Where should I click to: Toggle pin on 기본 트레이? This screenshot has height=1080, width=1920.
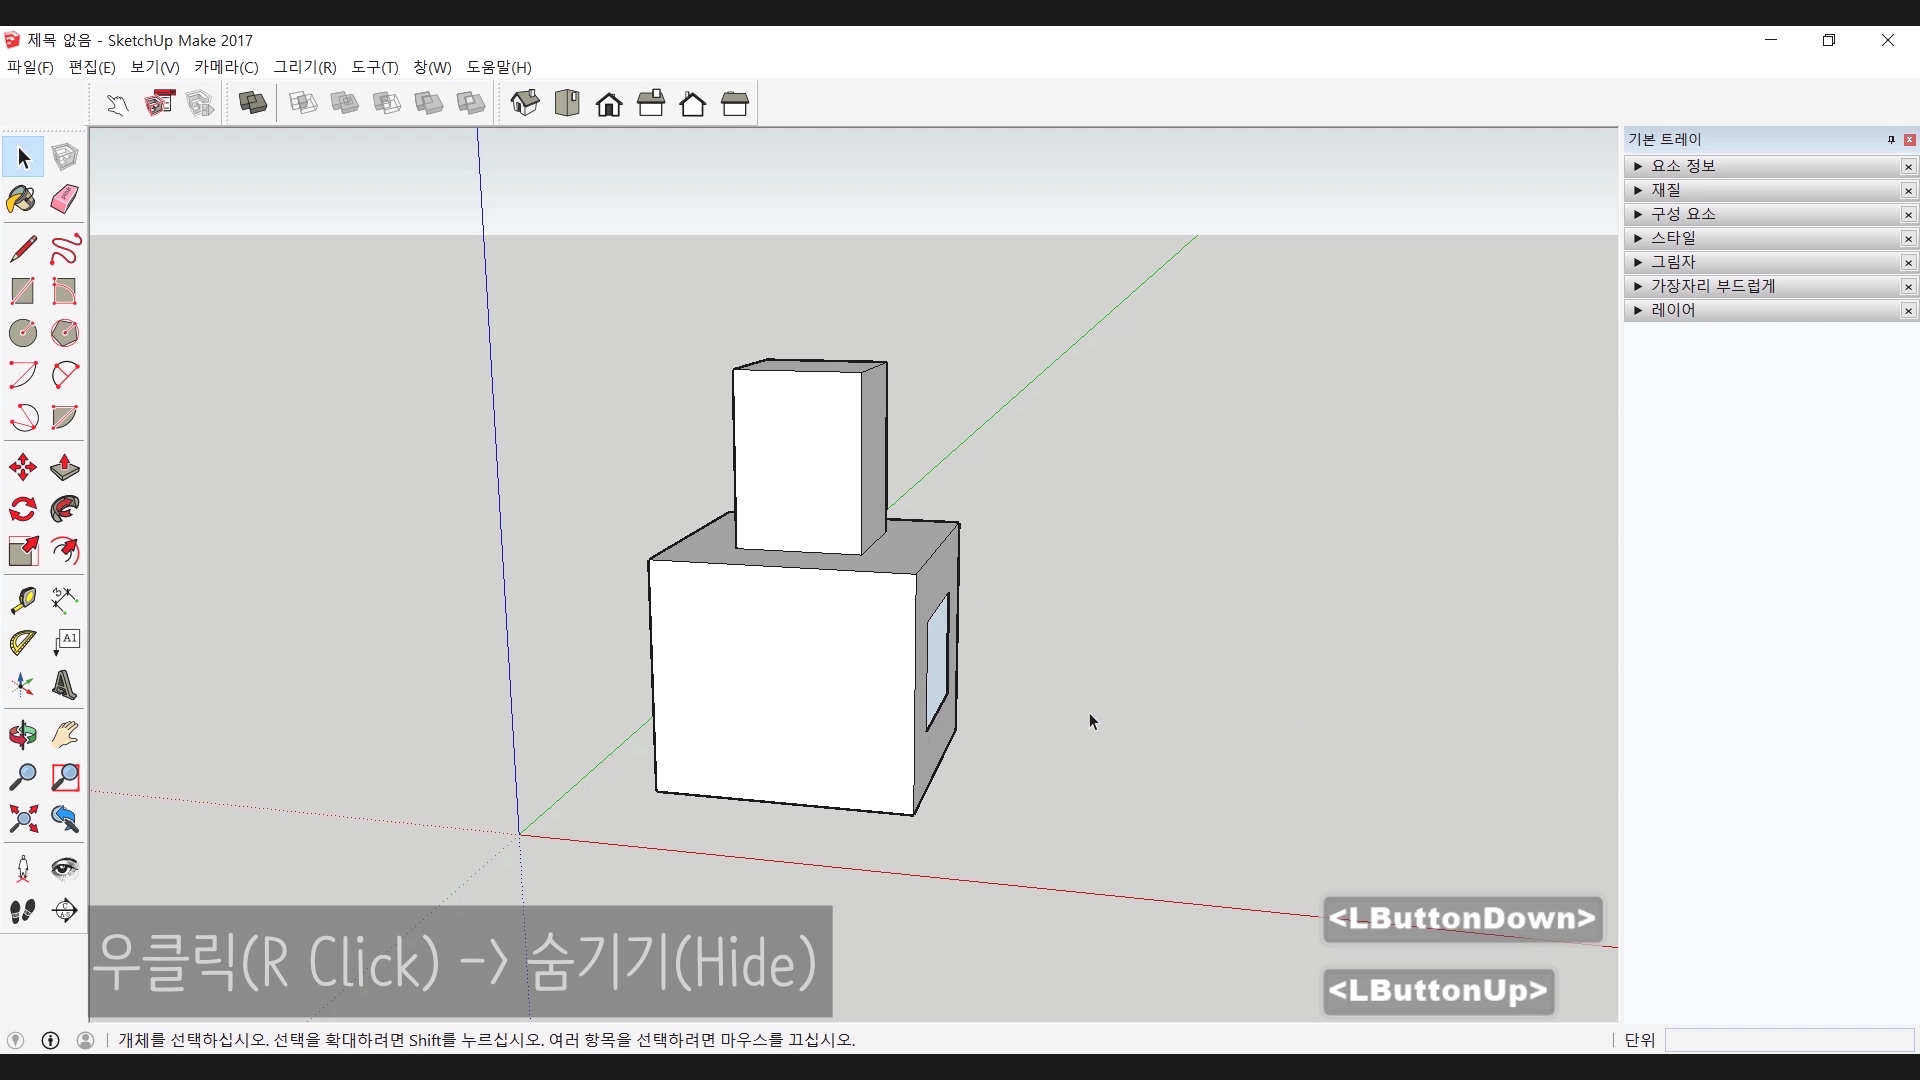1891,140
